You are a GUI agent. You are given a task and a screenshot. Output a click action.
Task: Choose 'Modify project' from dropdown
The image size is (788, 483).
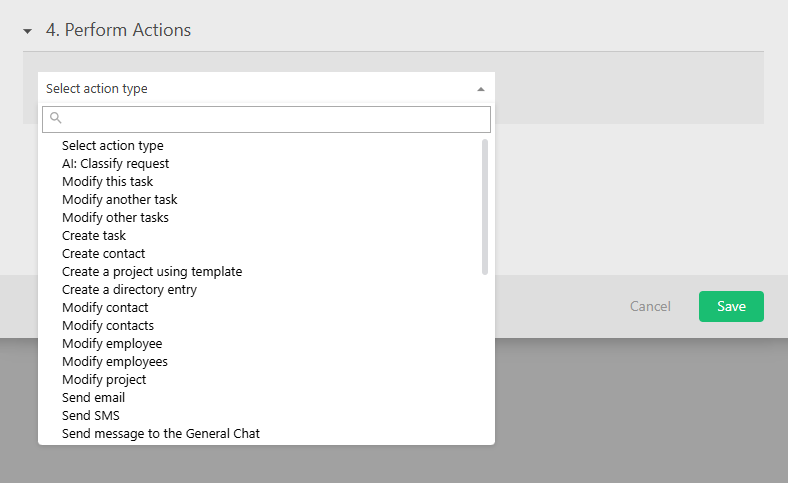(x=104, y=380)
